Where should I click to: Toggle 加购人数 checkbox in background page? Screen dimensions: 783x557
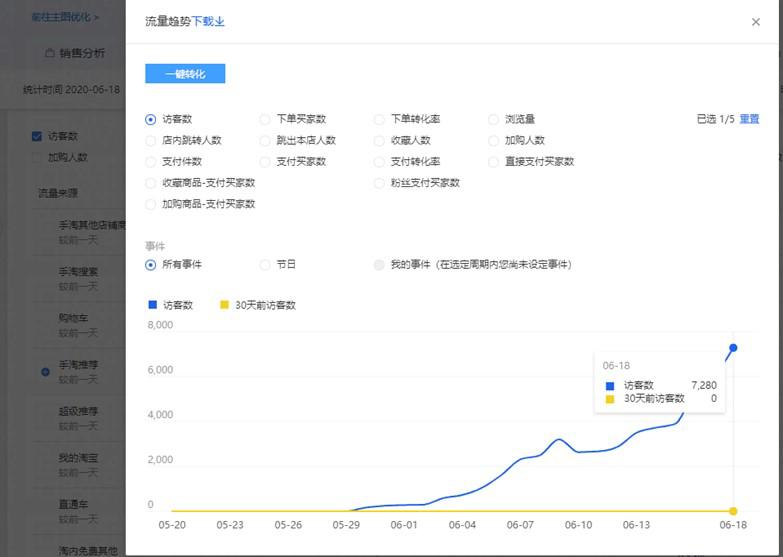point(36,158)
